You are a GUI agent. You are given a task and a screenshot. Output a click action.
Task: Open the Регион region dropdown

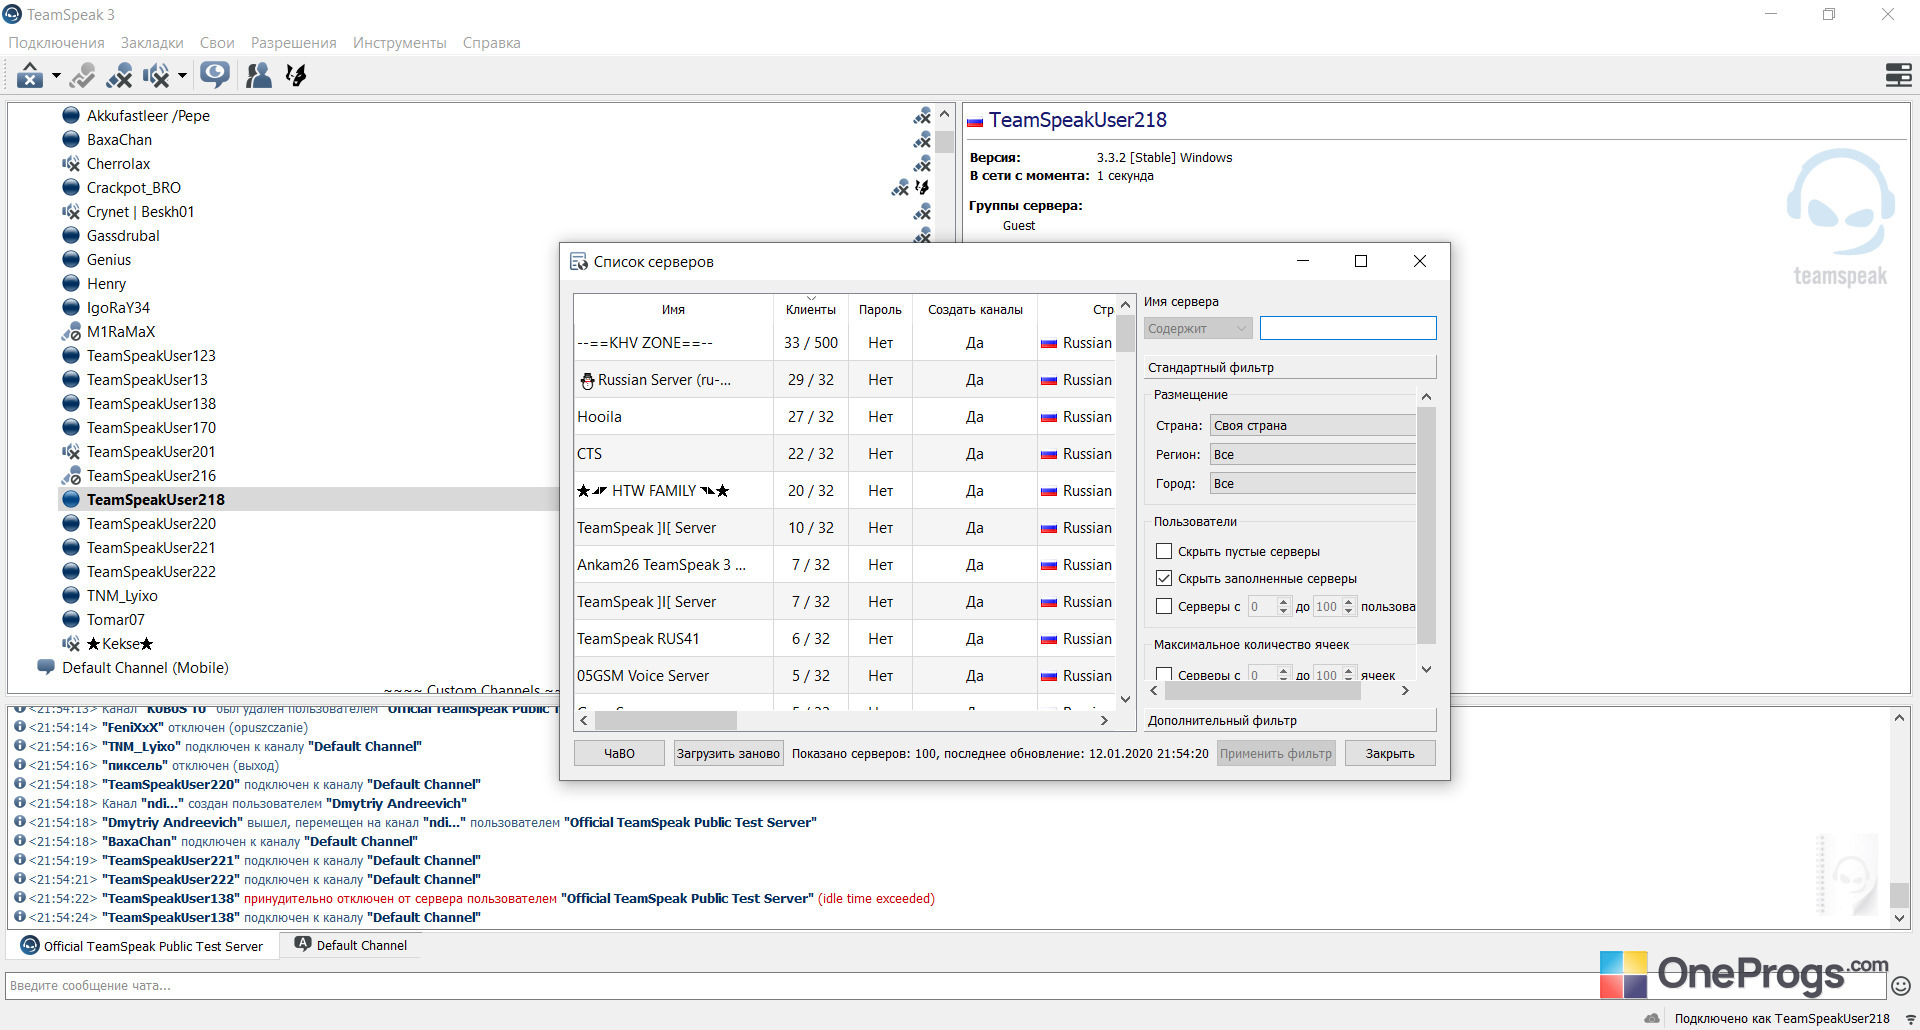pyautogui.click(x=1313, y=455)
